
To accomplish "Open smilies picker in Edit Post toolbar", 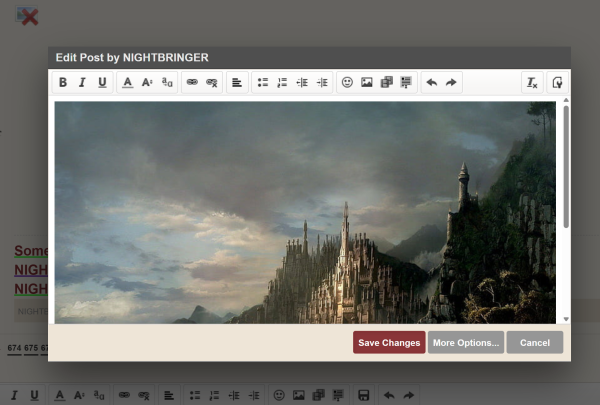I will (347, 82).
